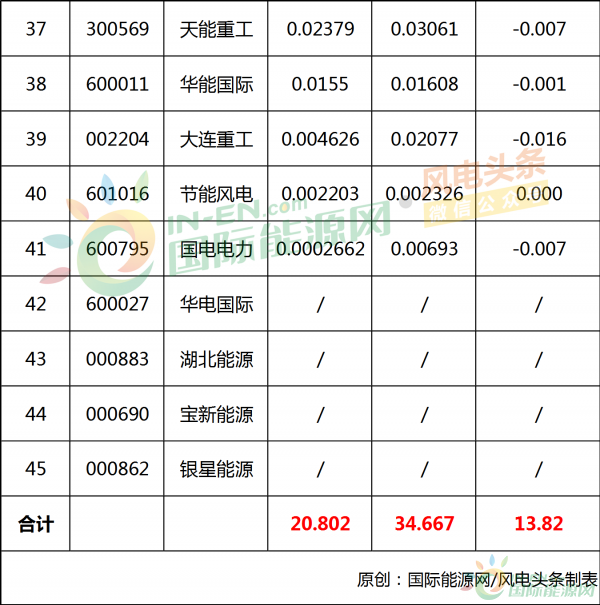Select stock code 300569 cell
This screenshot has width=600, height=605.
pos(117,29)
